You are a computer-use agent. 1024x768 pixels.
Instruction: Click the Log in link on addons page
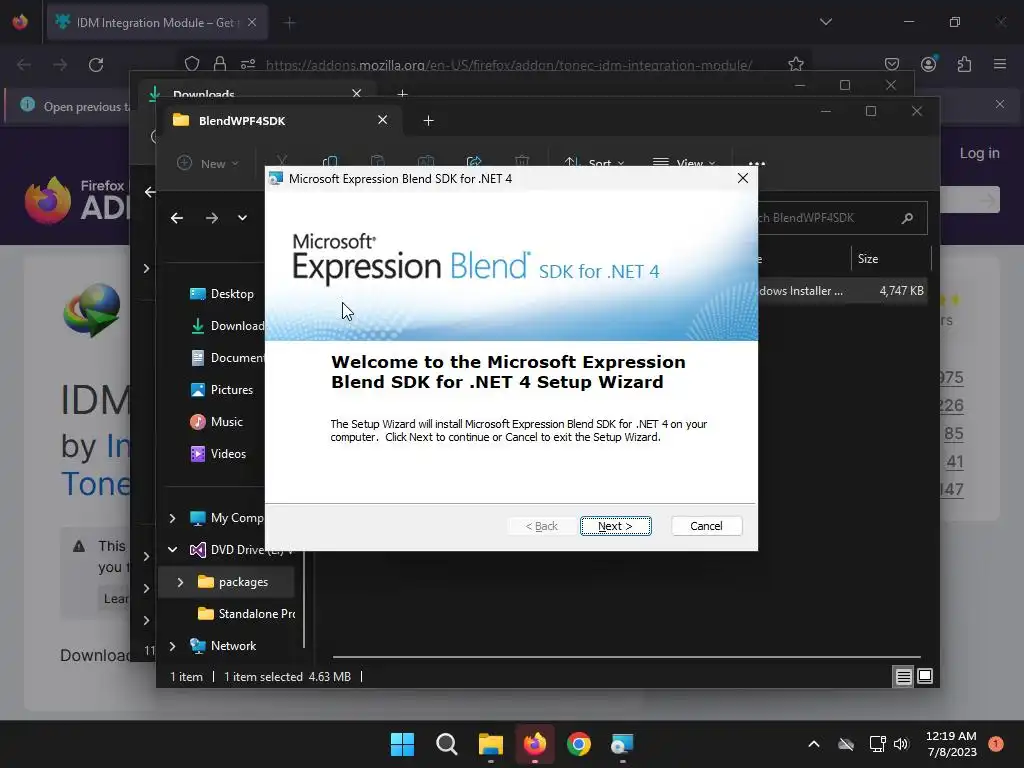tap(979, 153)
